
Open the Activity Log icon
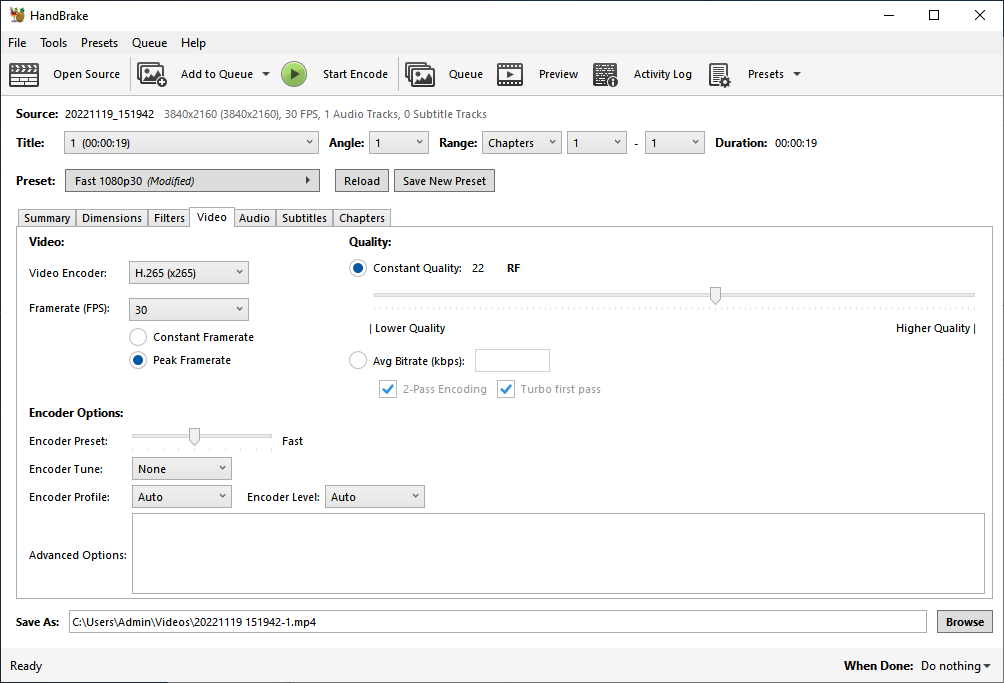[605, 74]
